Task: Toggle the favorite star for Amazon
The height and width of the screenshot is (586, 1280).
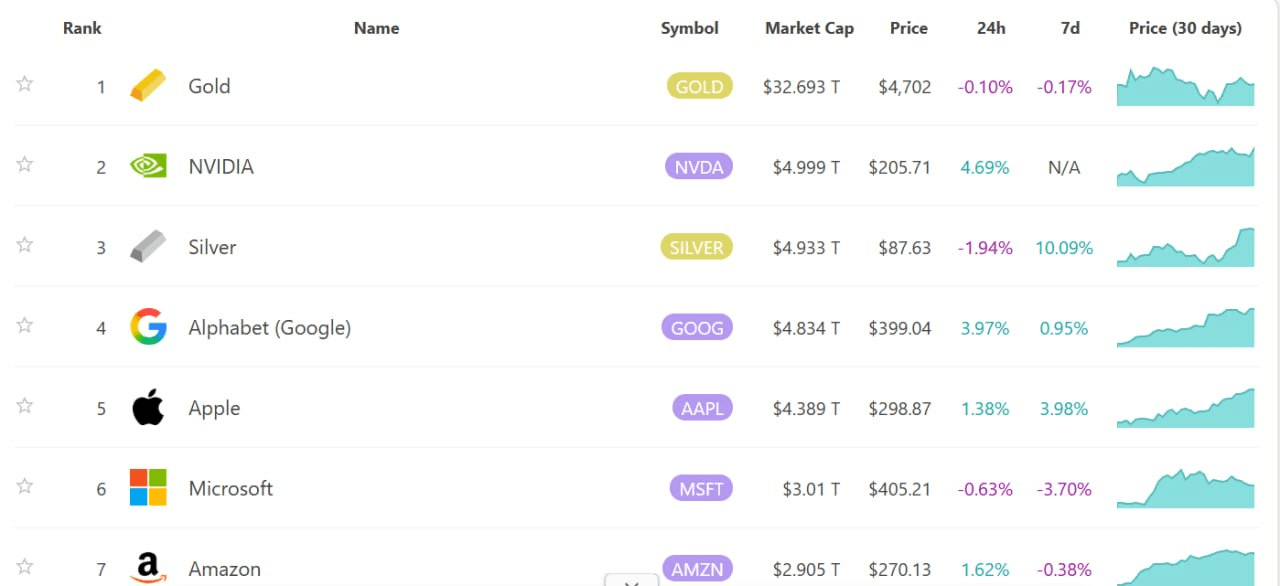Action: click(25, 566)
